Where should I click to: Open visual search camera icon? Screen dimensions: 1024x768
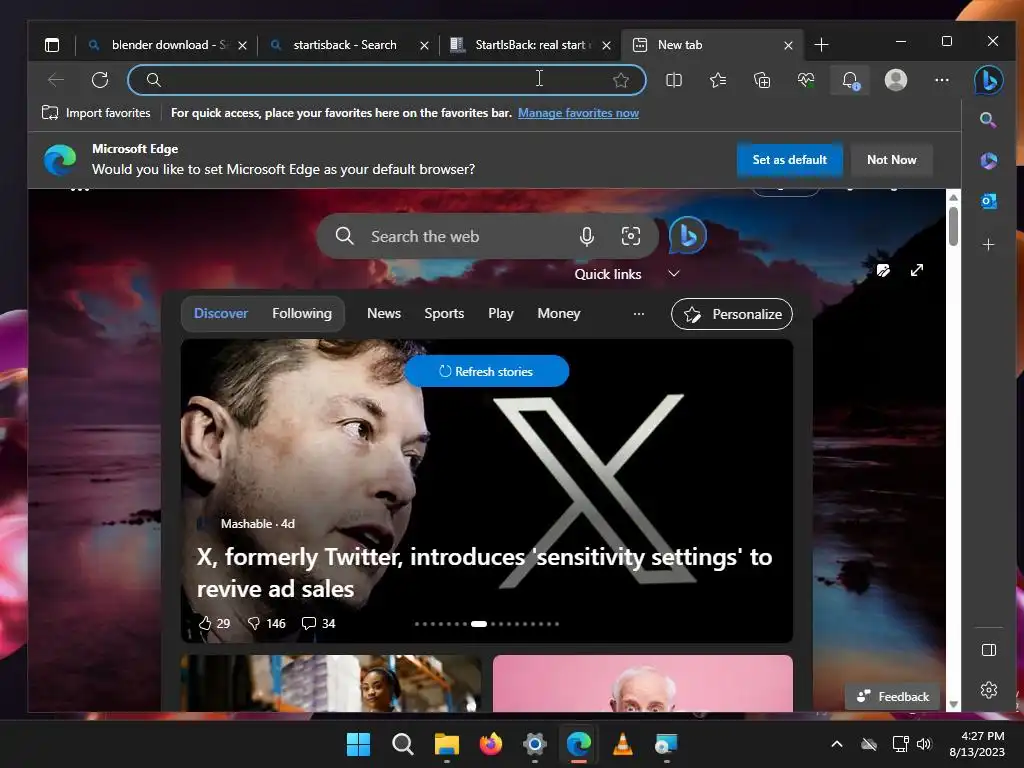tap(630, 236)
